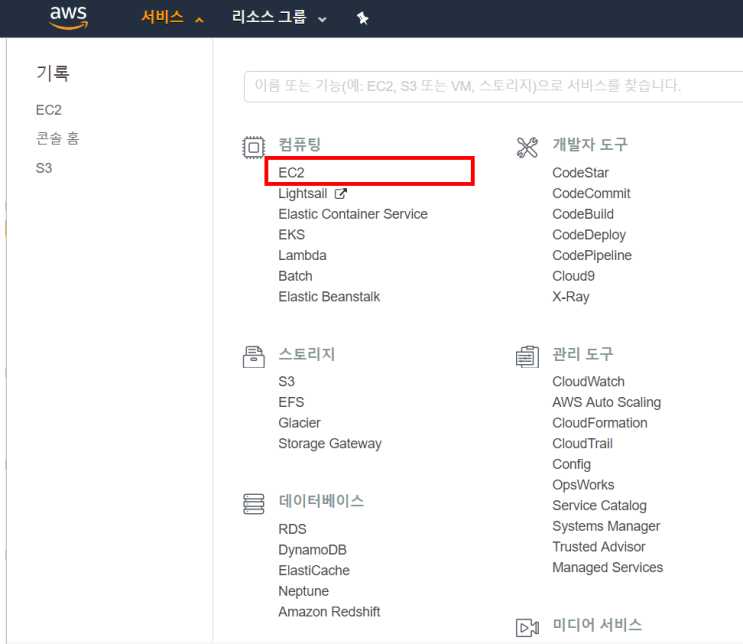Click the Storage category box icon

(x=254, y=357)
